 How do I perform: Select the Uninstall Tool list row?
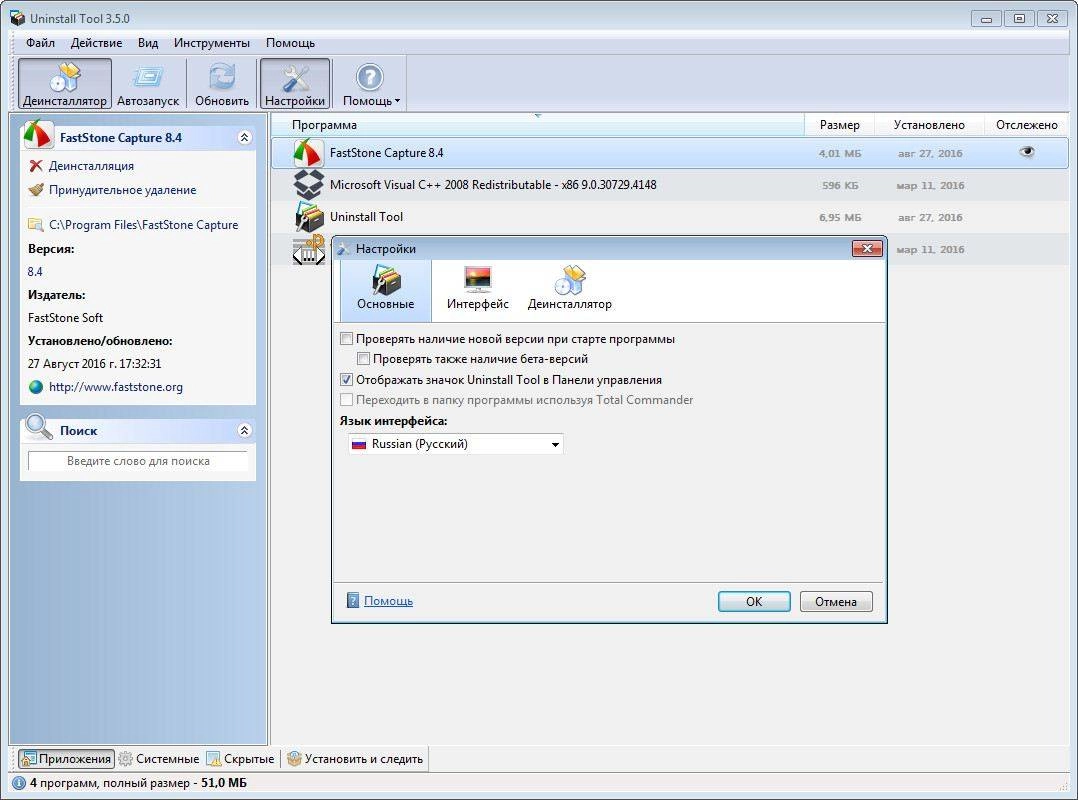[670, 217]
